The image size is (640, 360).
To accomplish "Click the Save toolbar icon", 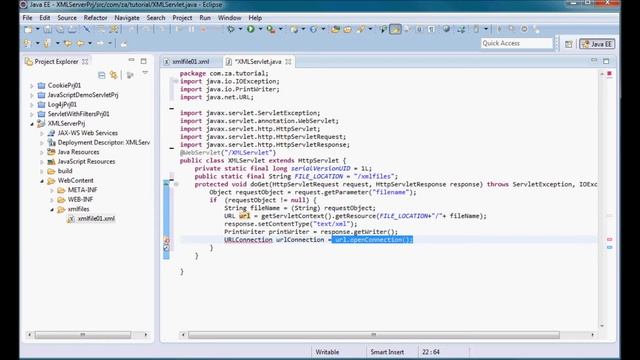I will tap(48, 29).
